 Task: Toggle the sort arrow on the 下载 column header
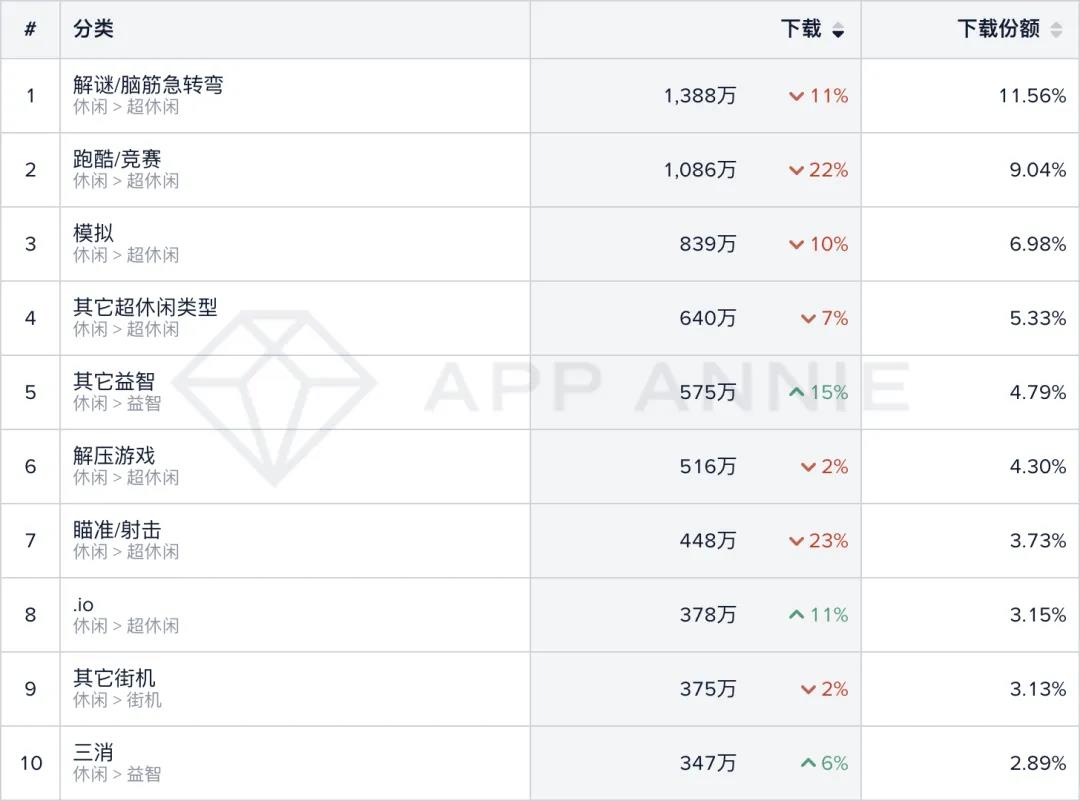(x=838, y=29)
